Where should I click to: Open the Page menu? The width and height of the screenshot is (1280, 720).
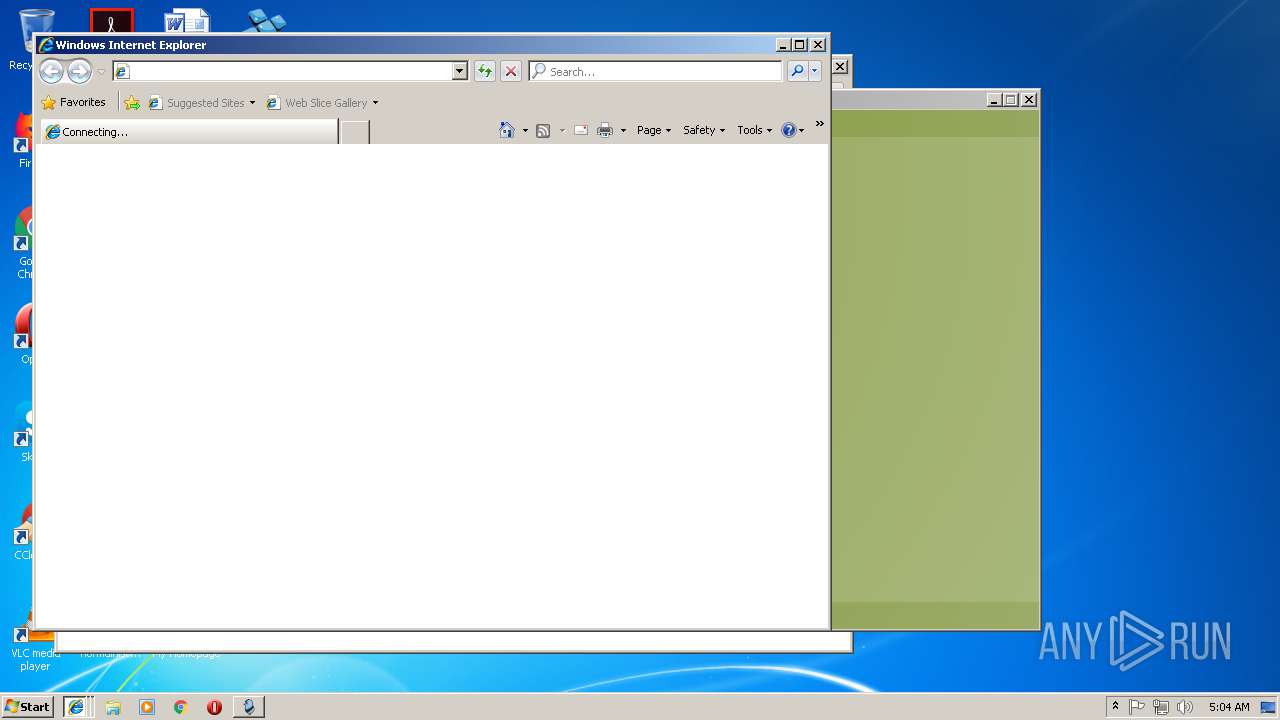(654, 130)
